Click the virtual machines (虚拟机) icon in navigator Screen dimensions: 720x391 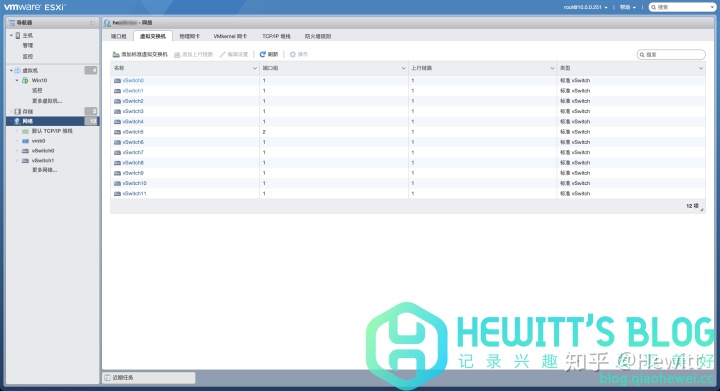[17, 70]
